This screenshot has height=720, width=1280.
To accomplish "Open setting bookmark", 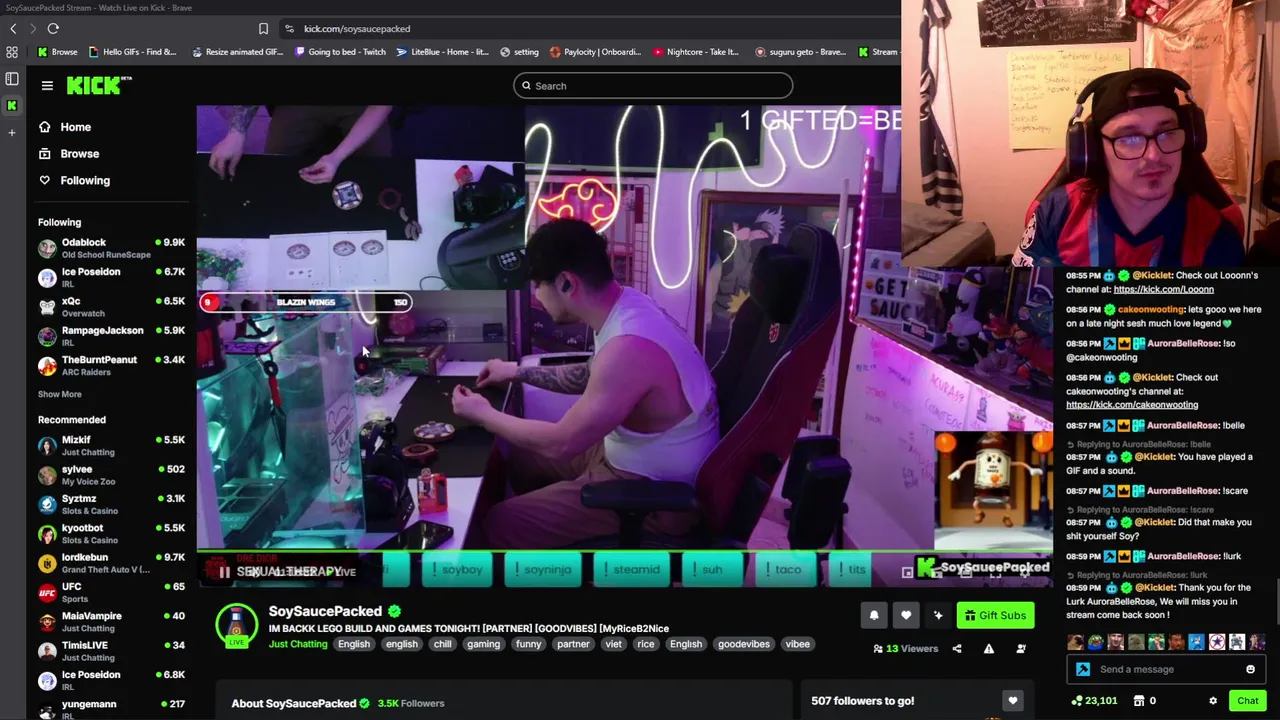I will click(x=519, y=52).
